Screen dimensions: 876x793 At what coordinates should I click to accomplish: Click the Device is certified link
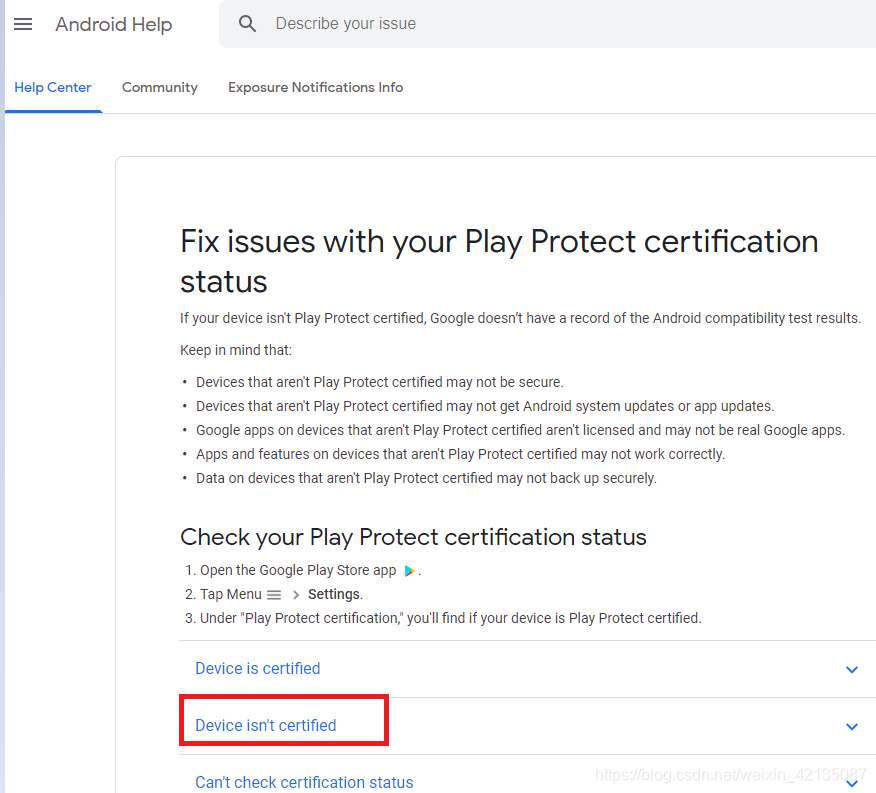258,668
